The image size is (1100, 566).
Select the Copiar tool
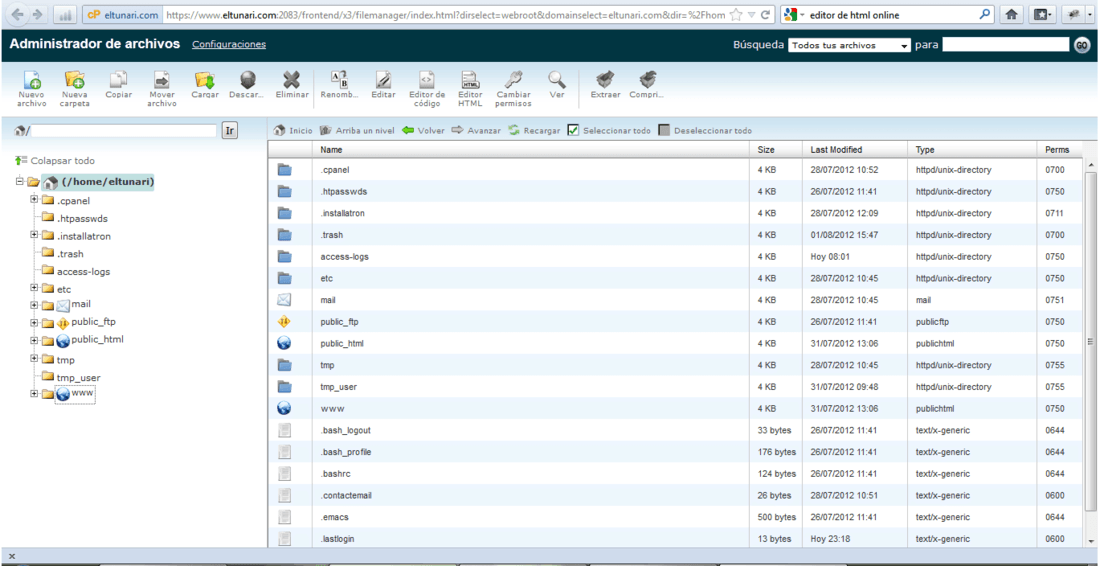(118, 85)
